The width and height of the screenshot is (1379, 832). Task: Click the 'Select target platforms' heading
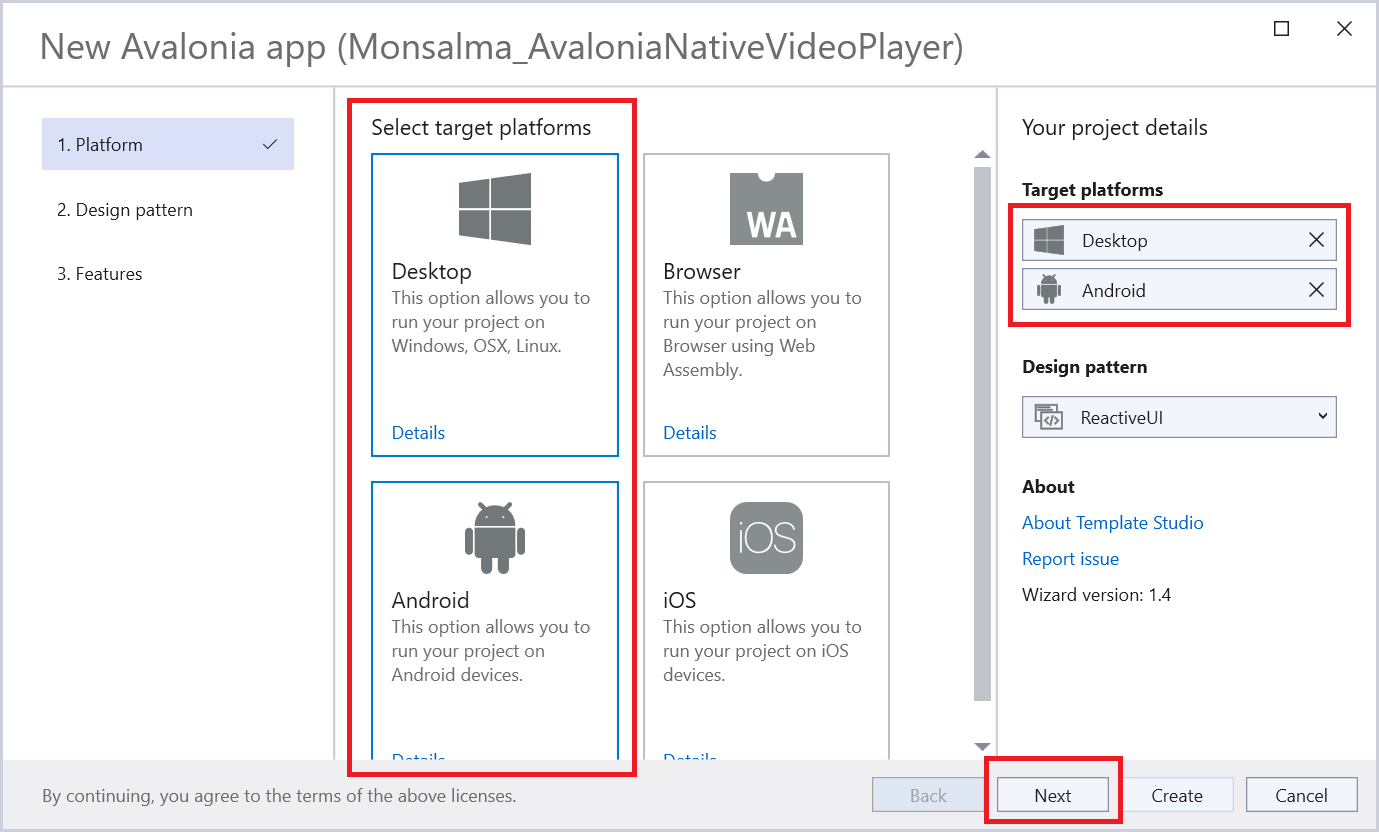[x=481, y=127]
